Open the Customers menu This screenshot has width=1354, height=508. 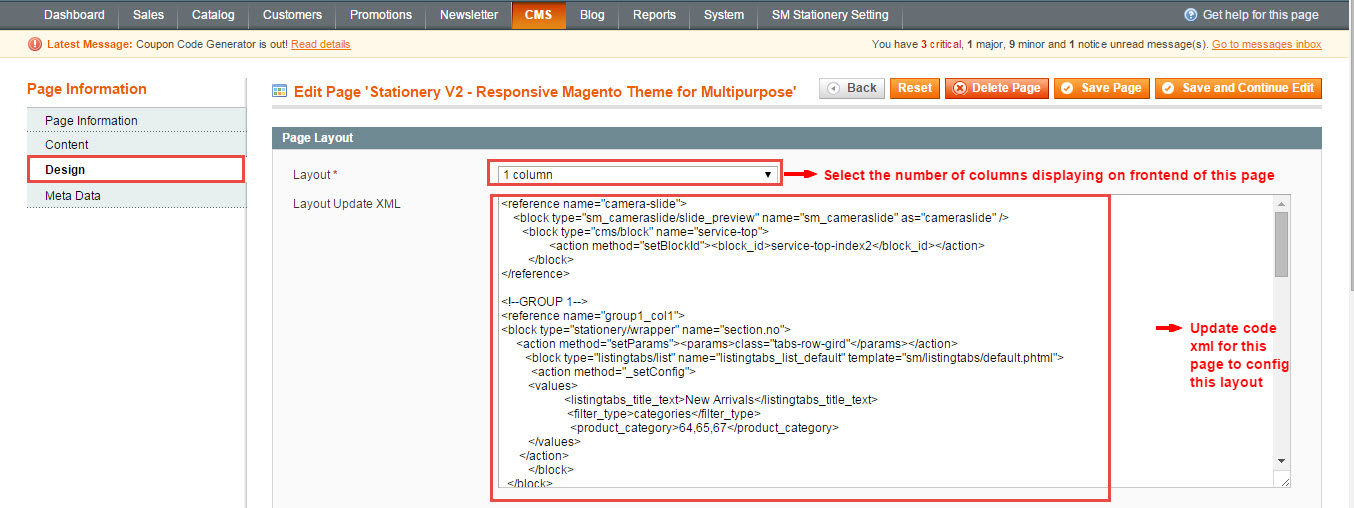292,15
